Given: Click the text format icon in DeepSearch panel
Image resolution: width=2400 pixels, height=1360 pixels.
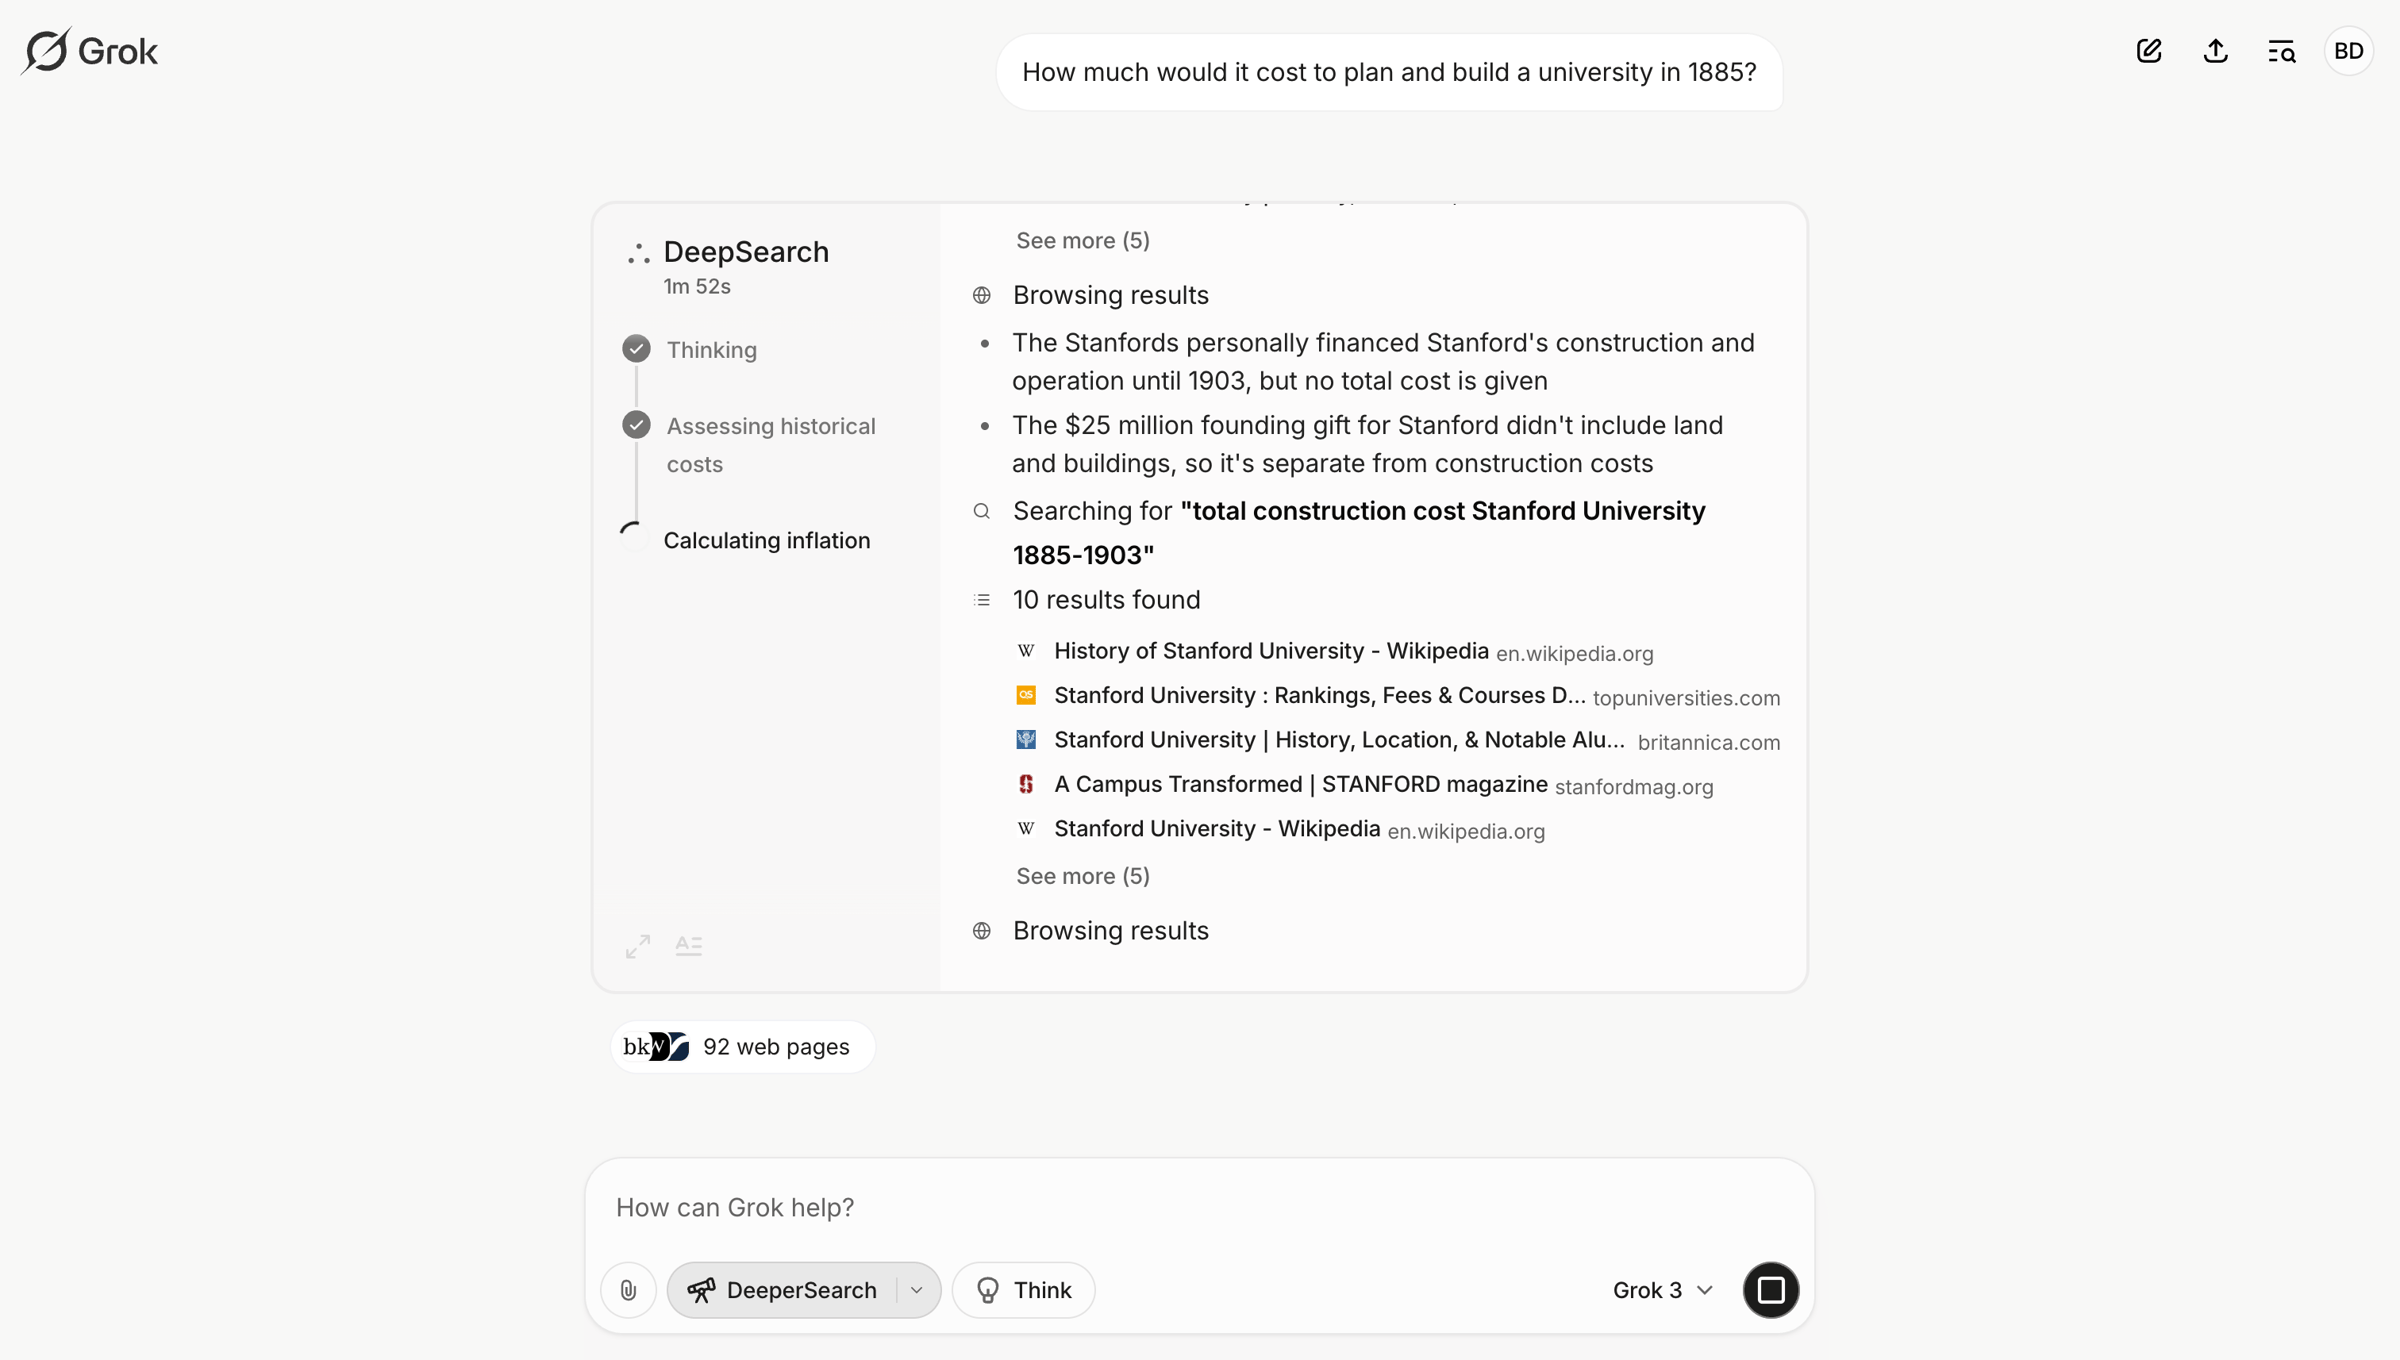Looking at the screenshot, I should pyautogui.click(x=688, y=945).
